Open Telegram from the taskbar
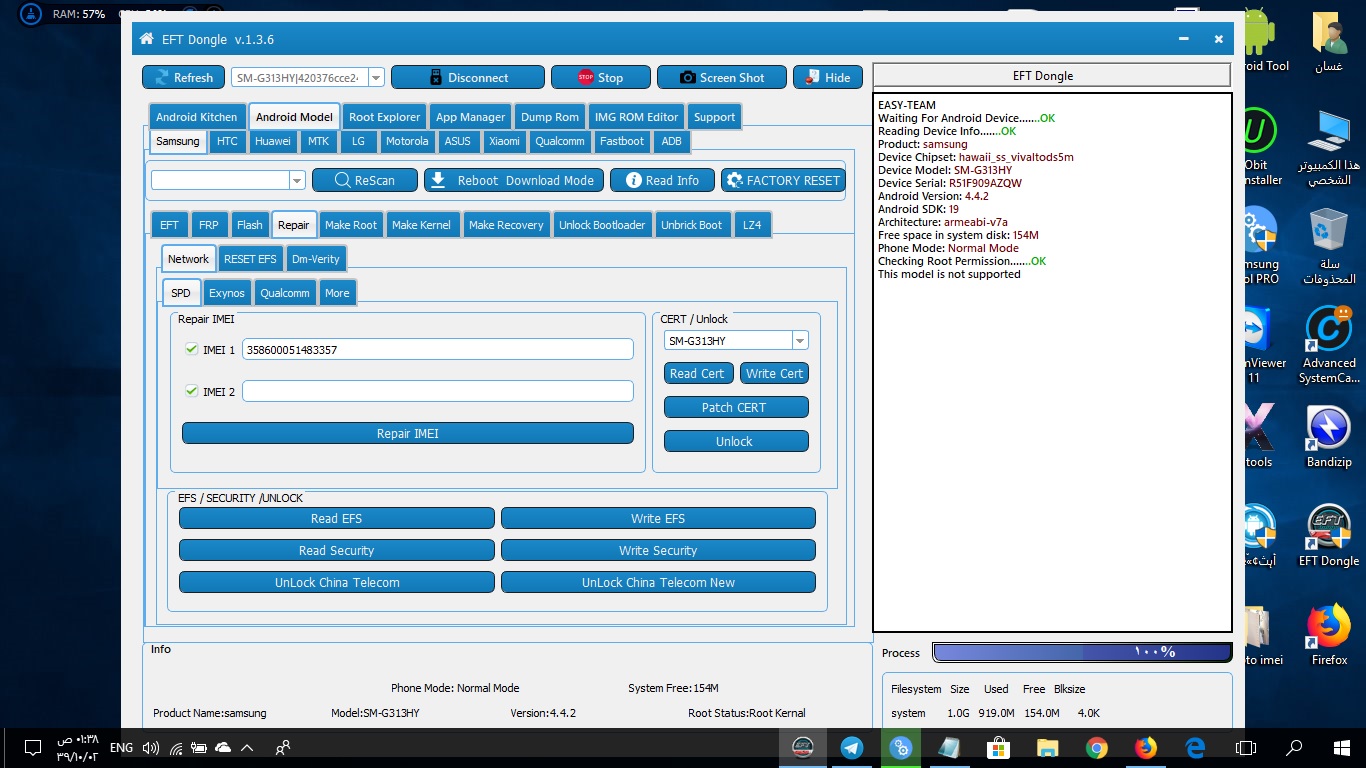 852,748
